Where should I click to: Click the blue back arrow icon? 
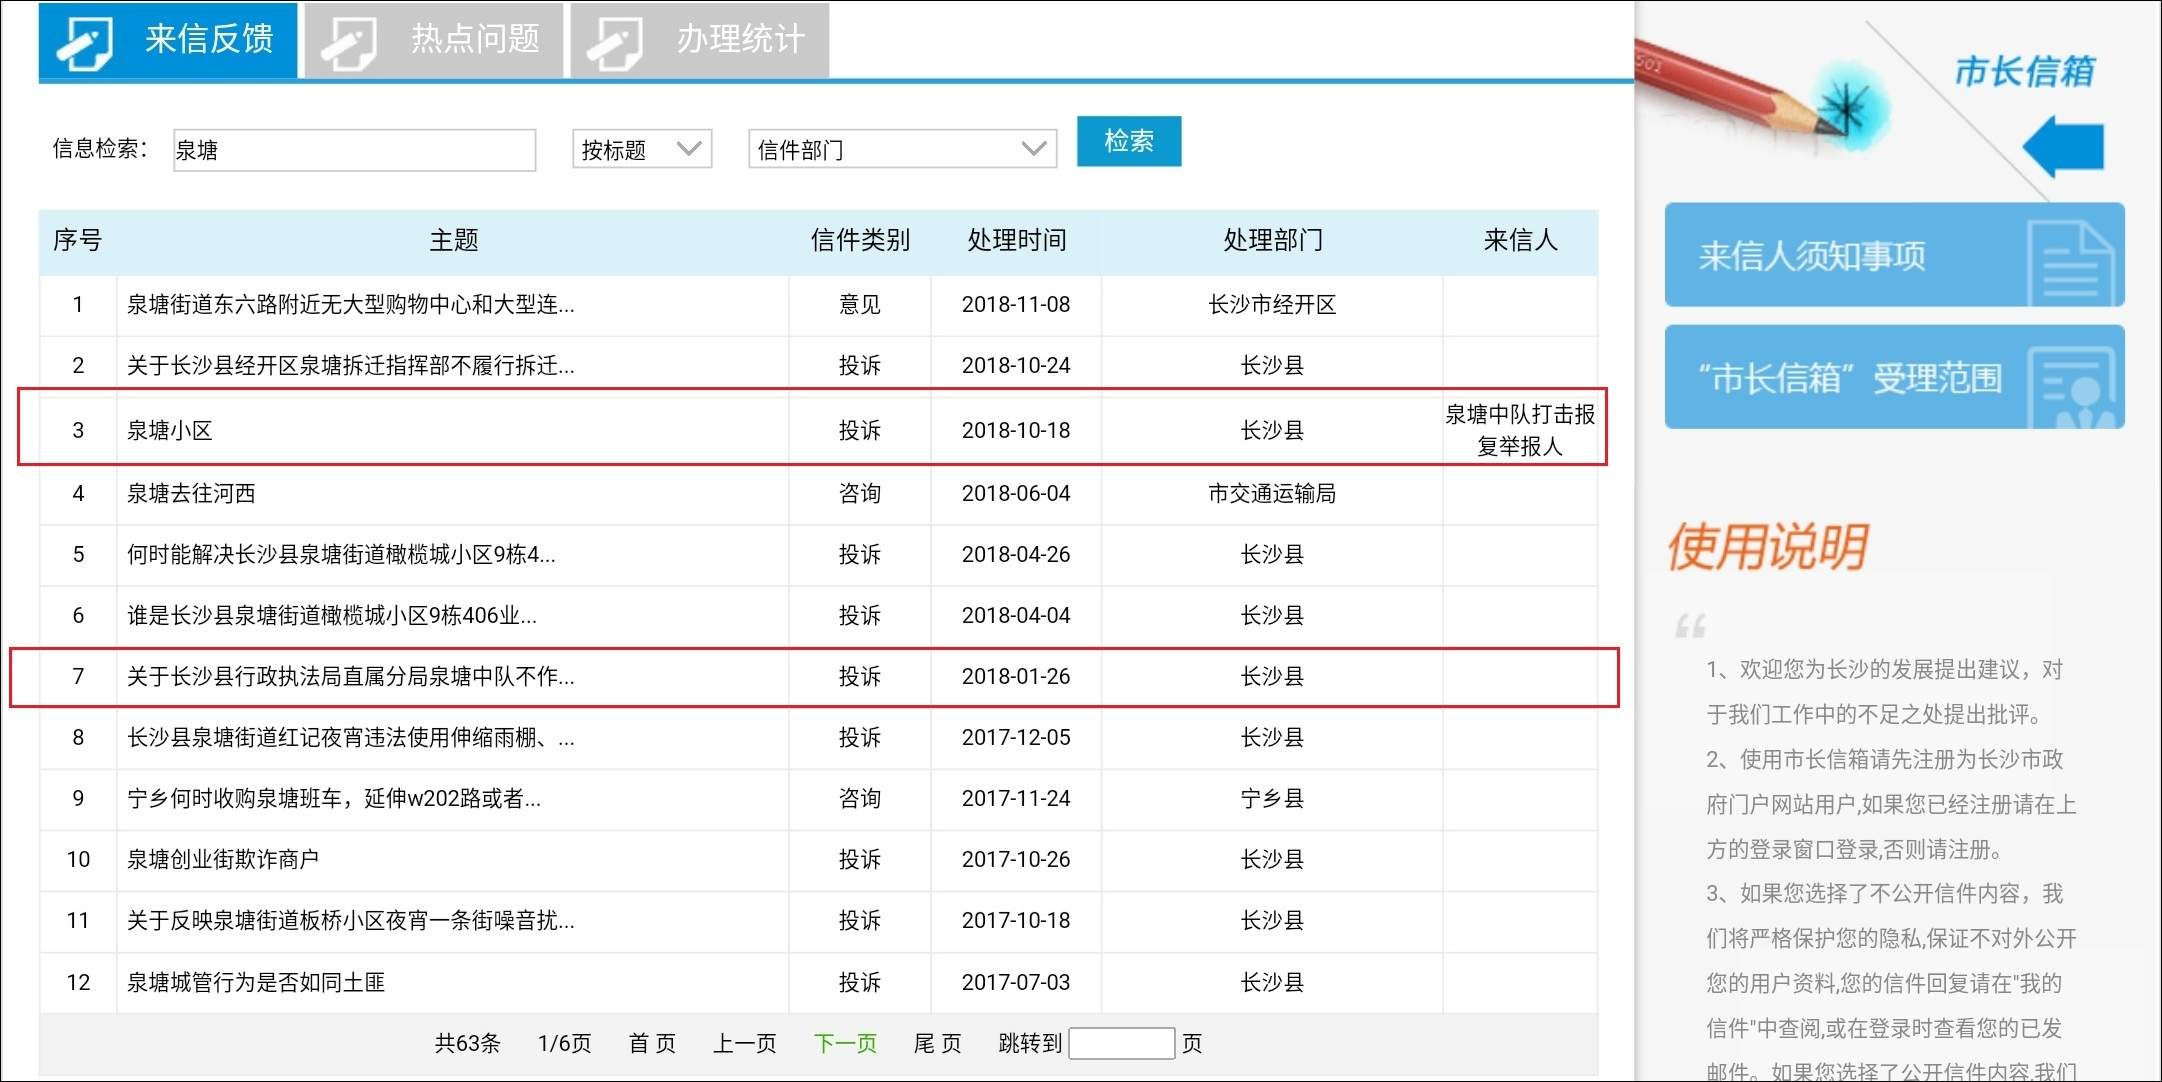[x=2065, y=146]
